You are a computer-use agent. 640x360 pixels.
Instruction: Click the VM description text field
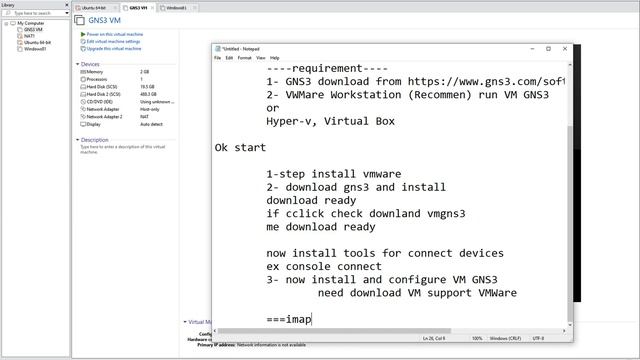pos(122,149)
